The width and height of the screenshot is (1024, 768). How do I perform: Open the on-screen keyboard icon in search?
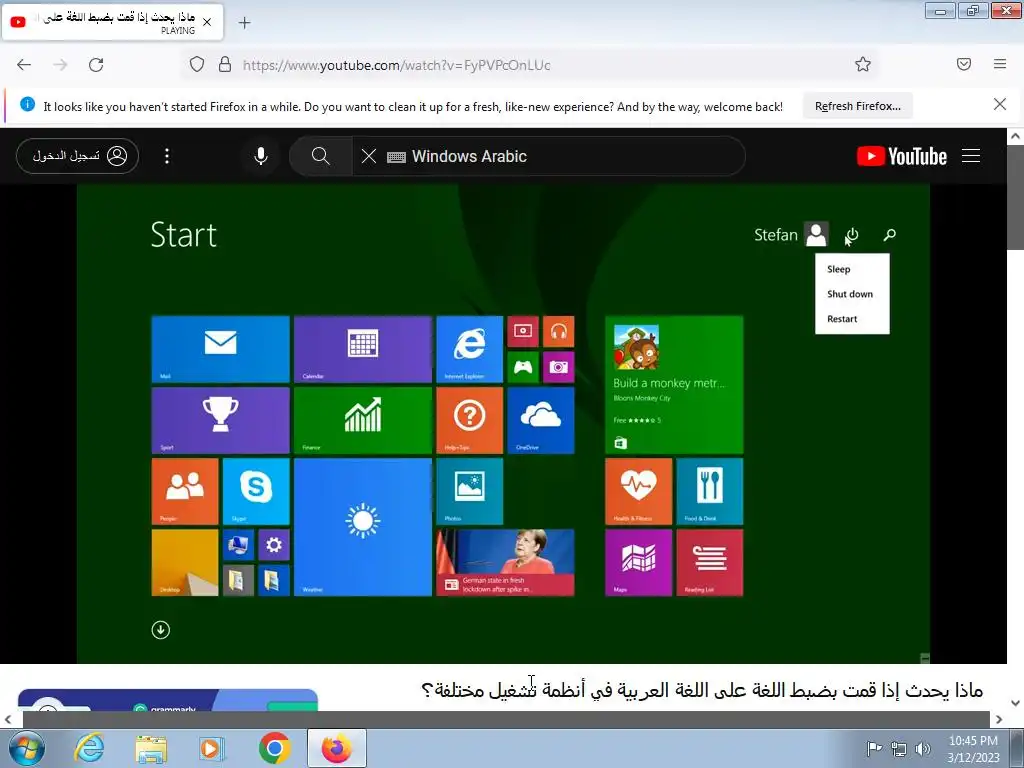pyautogui.click(x=396, y=157)
